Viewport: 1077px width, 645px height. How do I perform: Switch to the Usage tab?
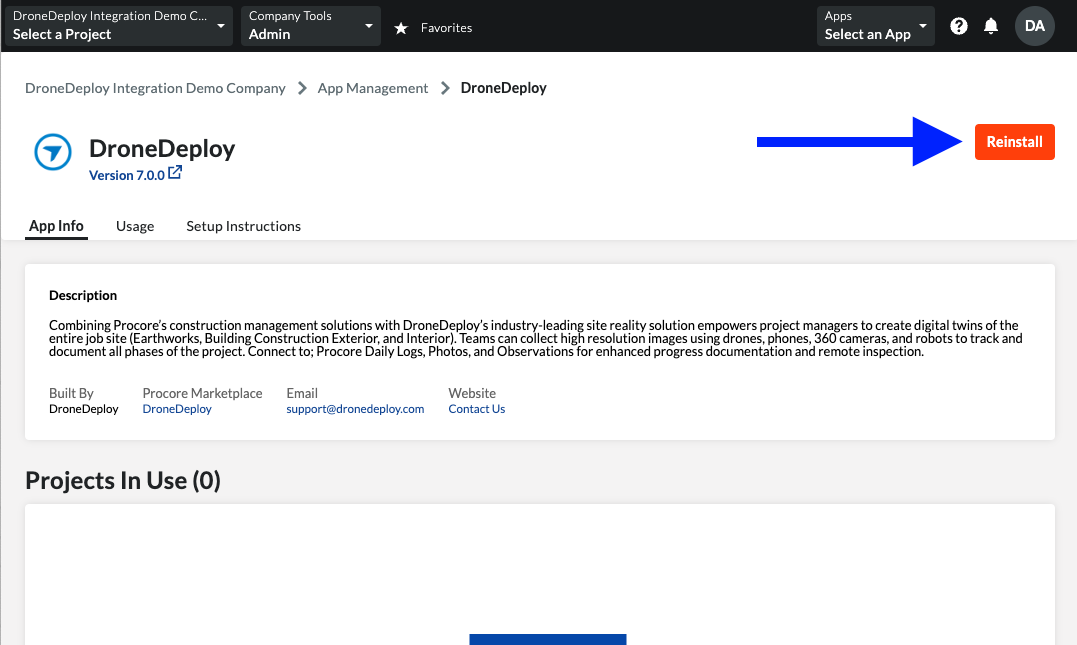click(135, 226)
